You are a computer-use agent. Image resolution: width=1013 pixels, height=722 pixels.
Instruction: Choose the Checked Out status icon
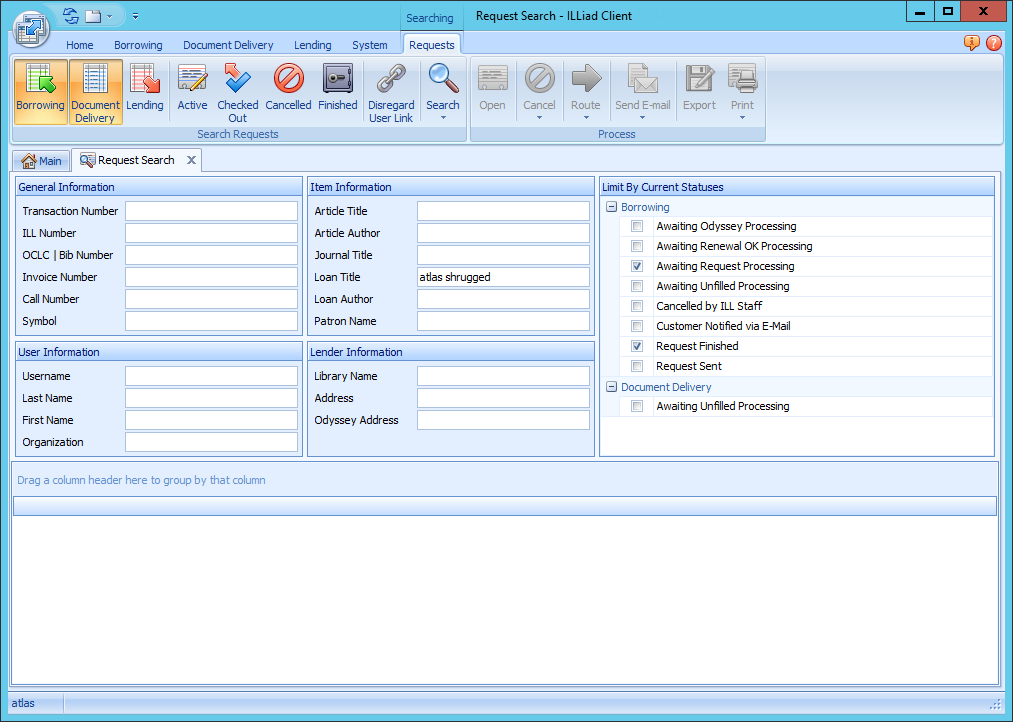[237, 80]
